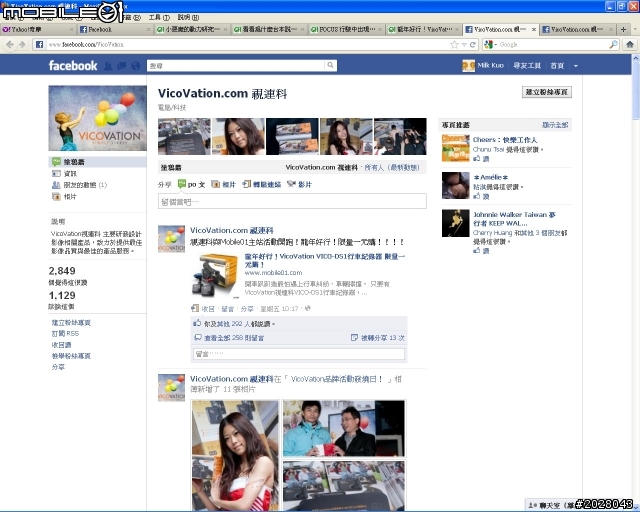The height and width of the screenshot is (512, 640).
Task: Open Facebook friend requests icon
Action: point(108,66)
